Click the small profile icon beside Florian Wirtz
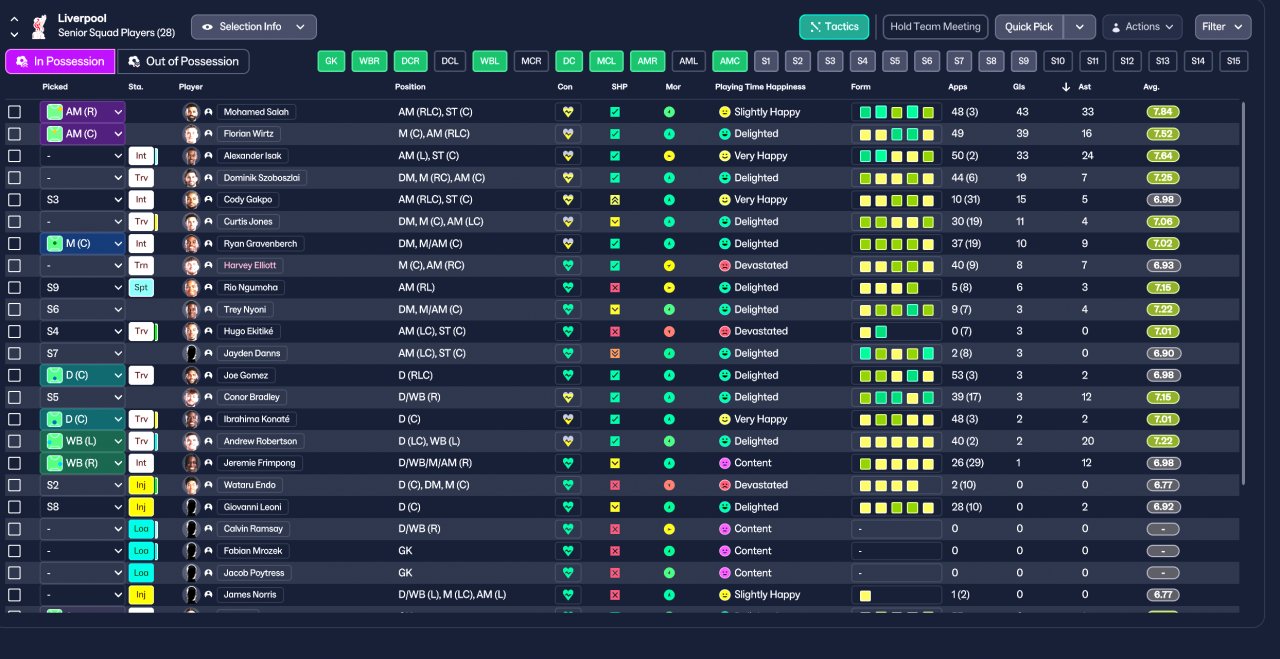This screenshot has height=659, width=1280. (x=209, y=134)
